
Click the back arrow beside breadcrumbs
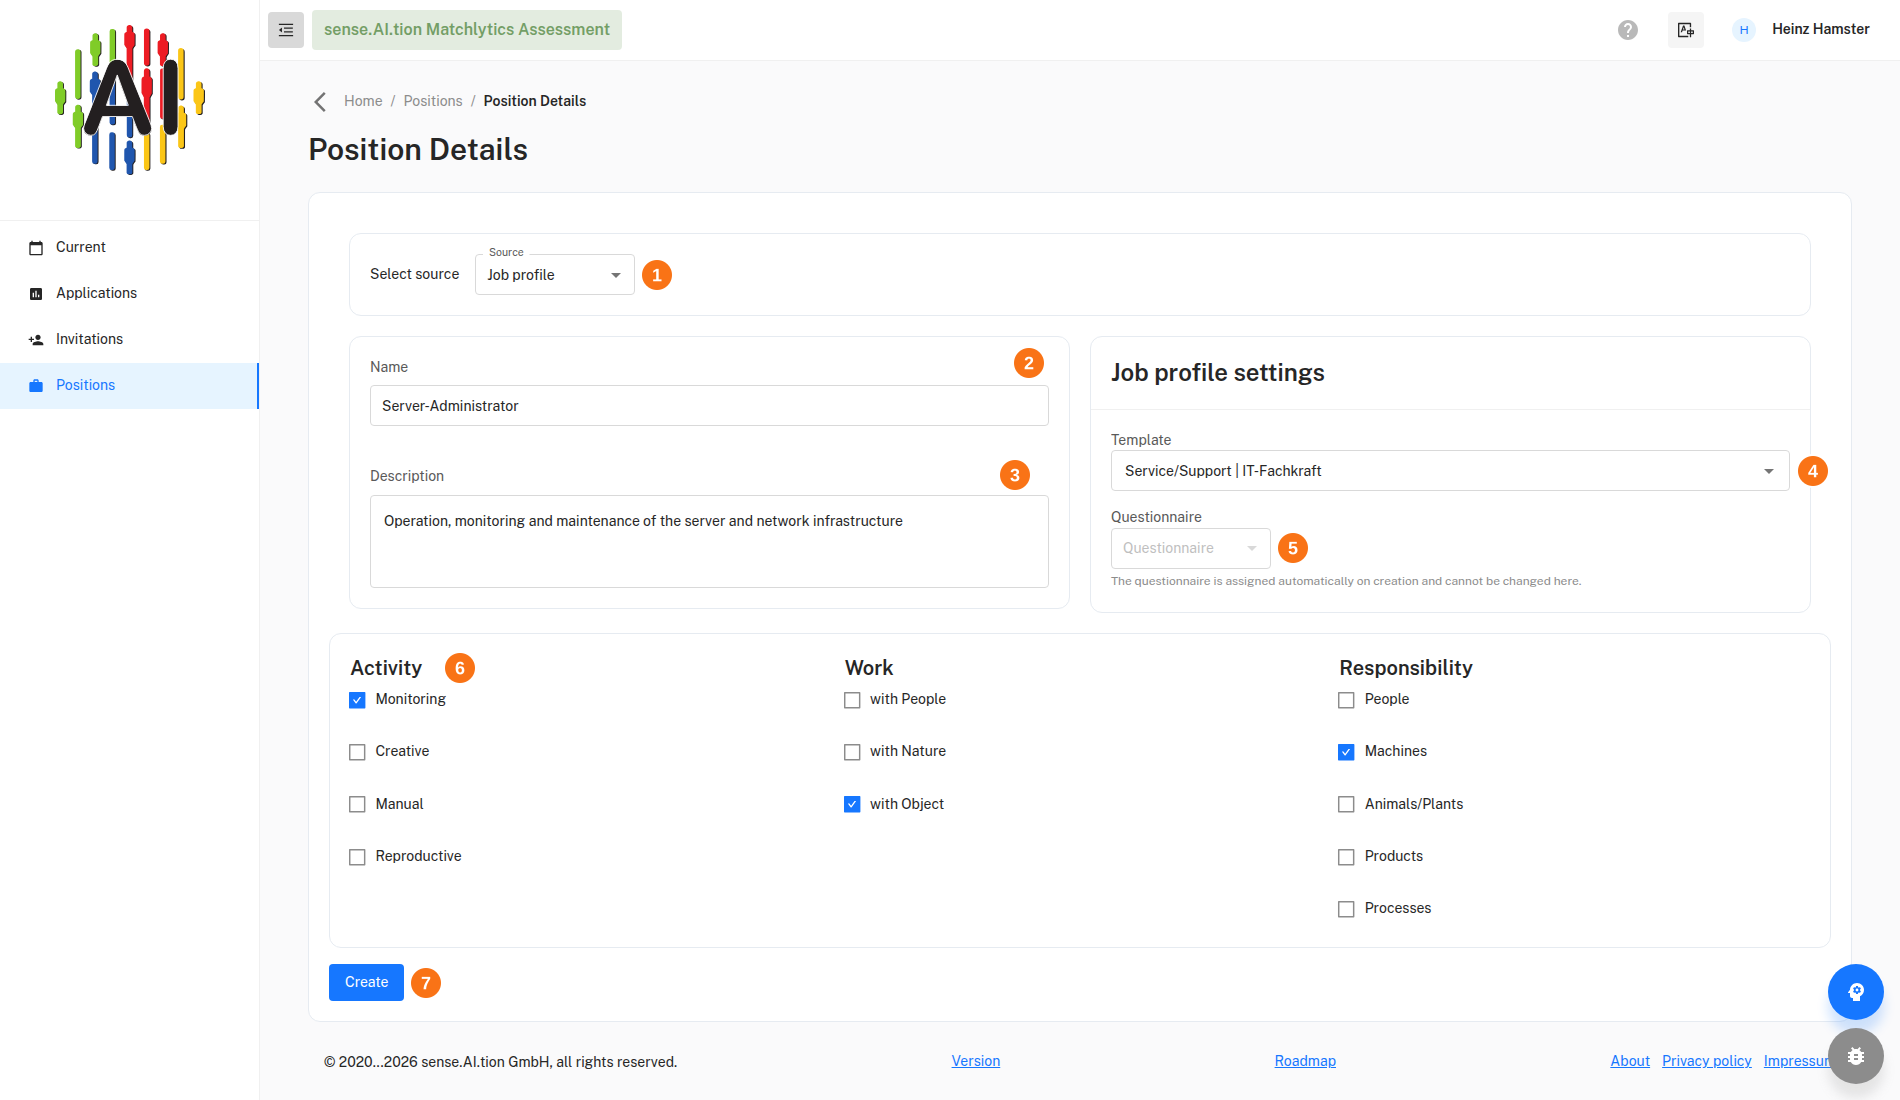(320, 102)
